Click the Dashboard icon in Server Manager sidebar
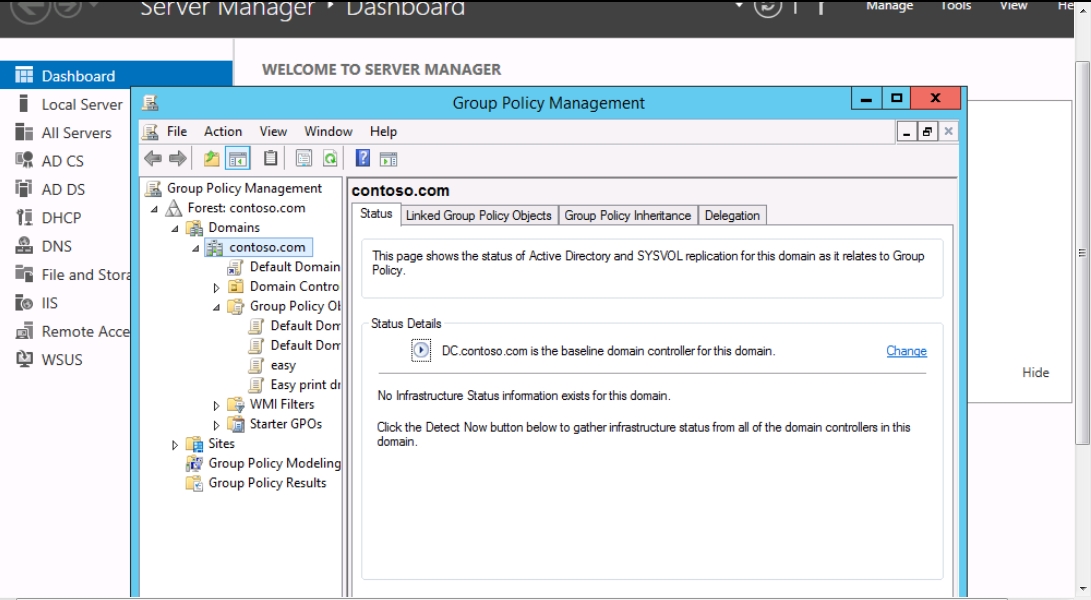 pyautogui.click(x=24, y=75)
